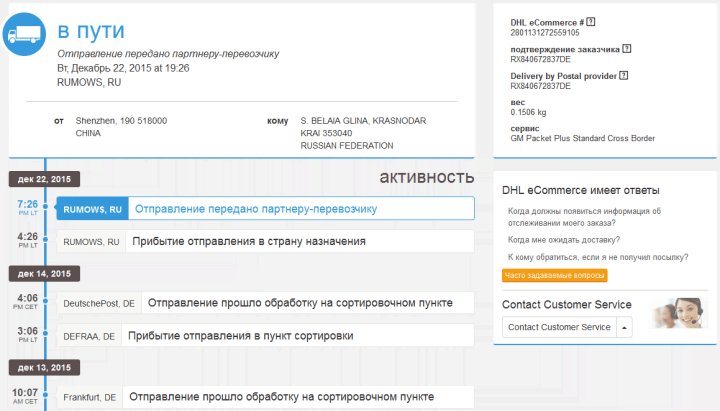Click the 10:07 AM CET timeline time

point(25,396)
